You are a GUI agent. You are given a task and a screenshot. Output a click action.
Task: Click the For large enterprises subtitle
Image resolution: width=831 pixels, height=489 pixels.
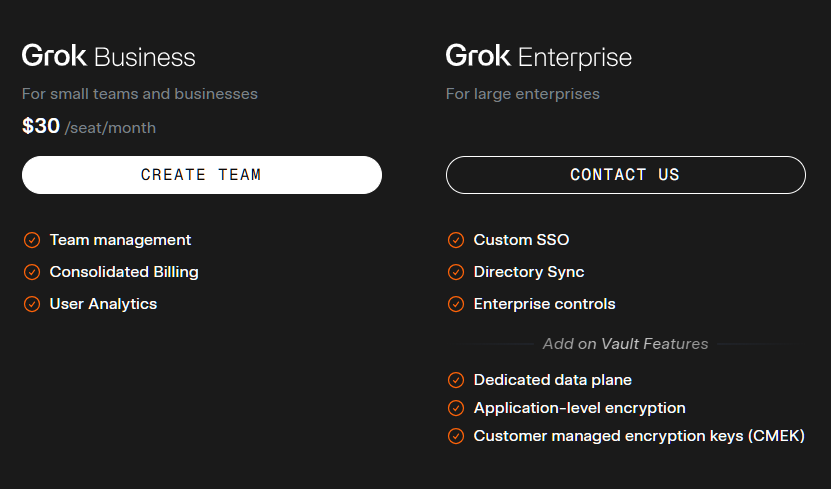click(522, 94)
